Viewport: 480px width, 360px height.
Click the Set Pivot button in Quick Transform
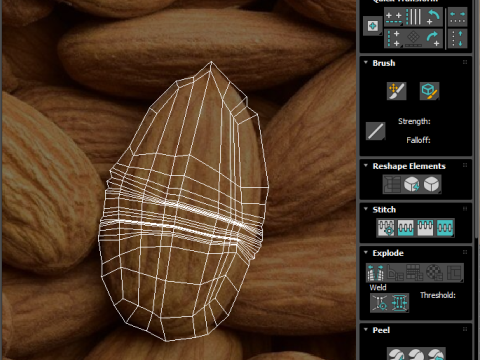(373, 26)
